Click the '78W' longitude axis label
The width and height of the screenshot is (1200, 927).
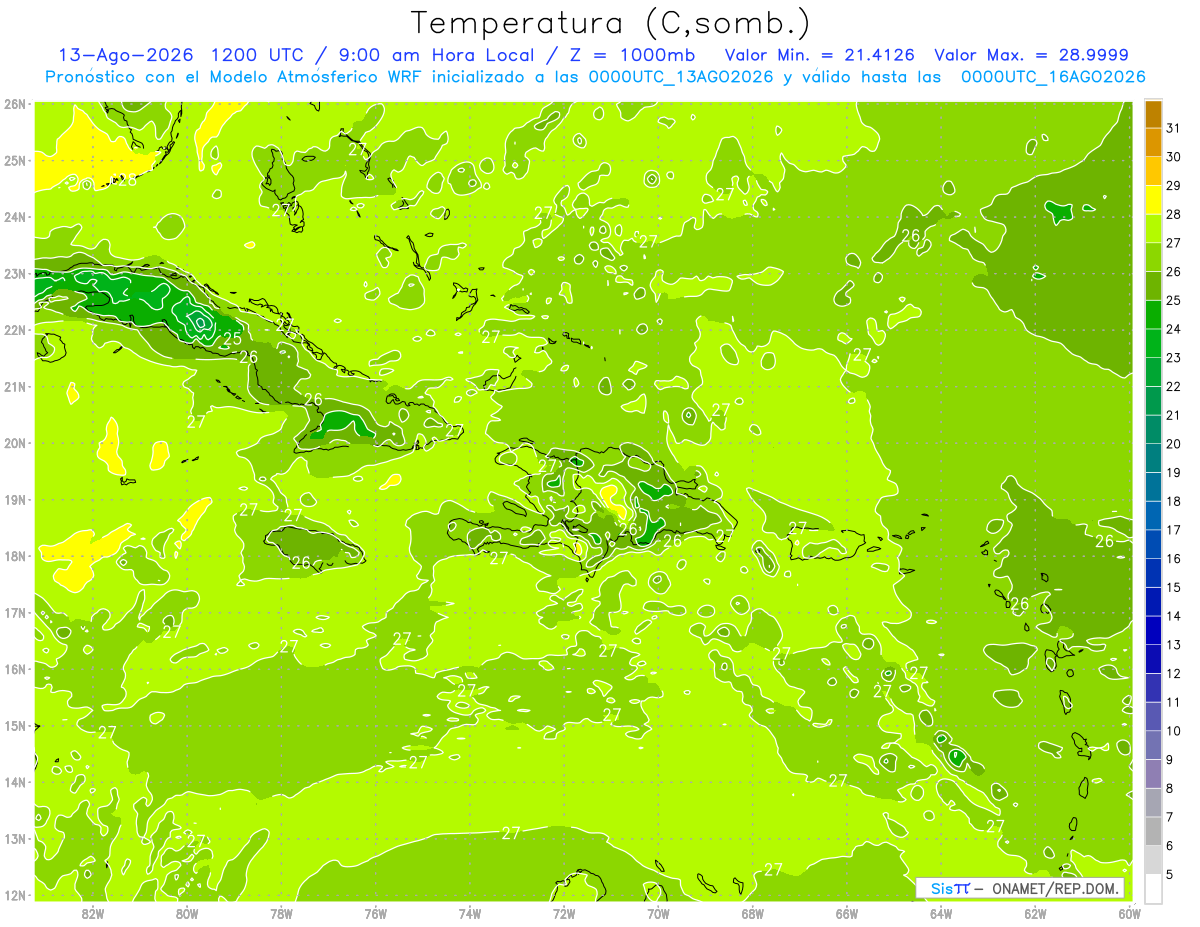click(282, 913)
